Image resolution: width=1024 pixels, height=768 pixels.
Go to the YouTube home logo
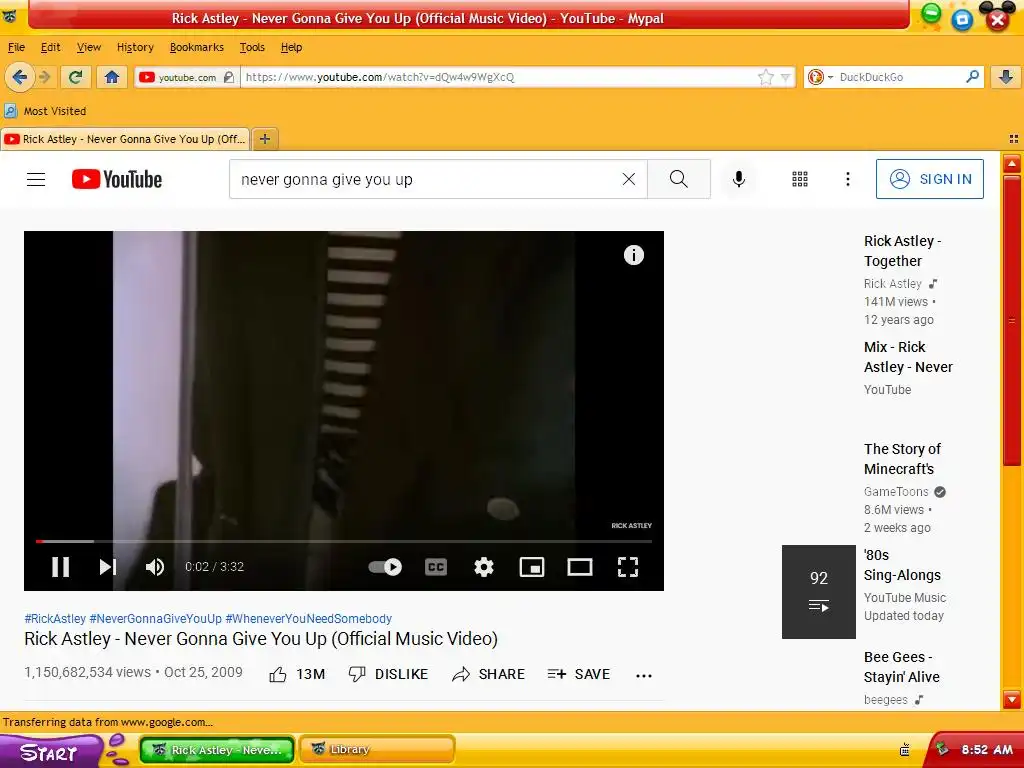coord(117,179)
